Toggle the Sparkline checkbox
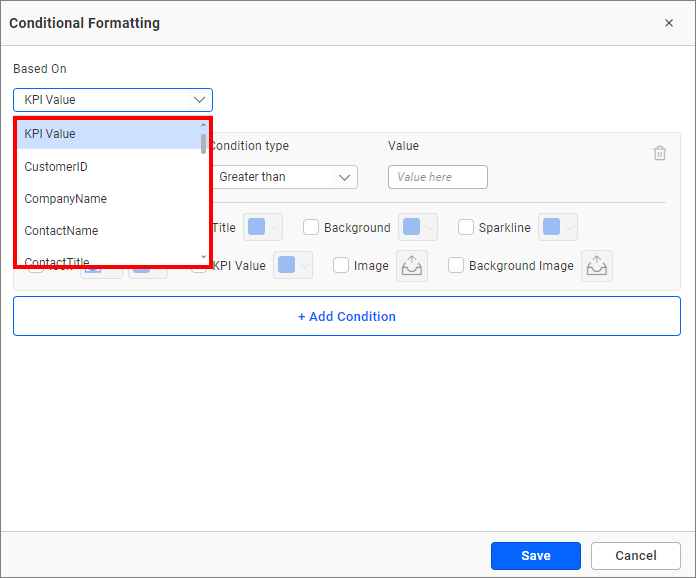Viewport: 696px width, 578px height. click(466, 227)
